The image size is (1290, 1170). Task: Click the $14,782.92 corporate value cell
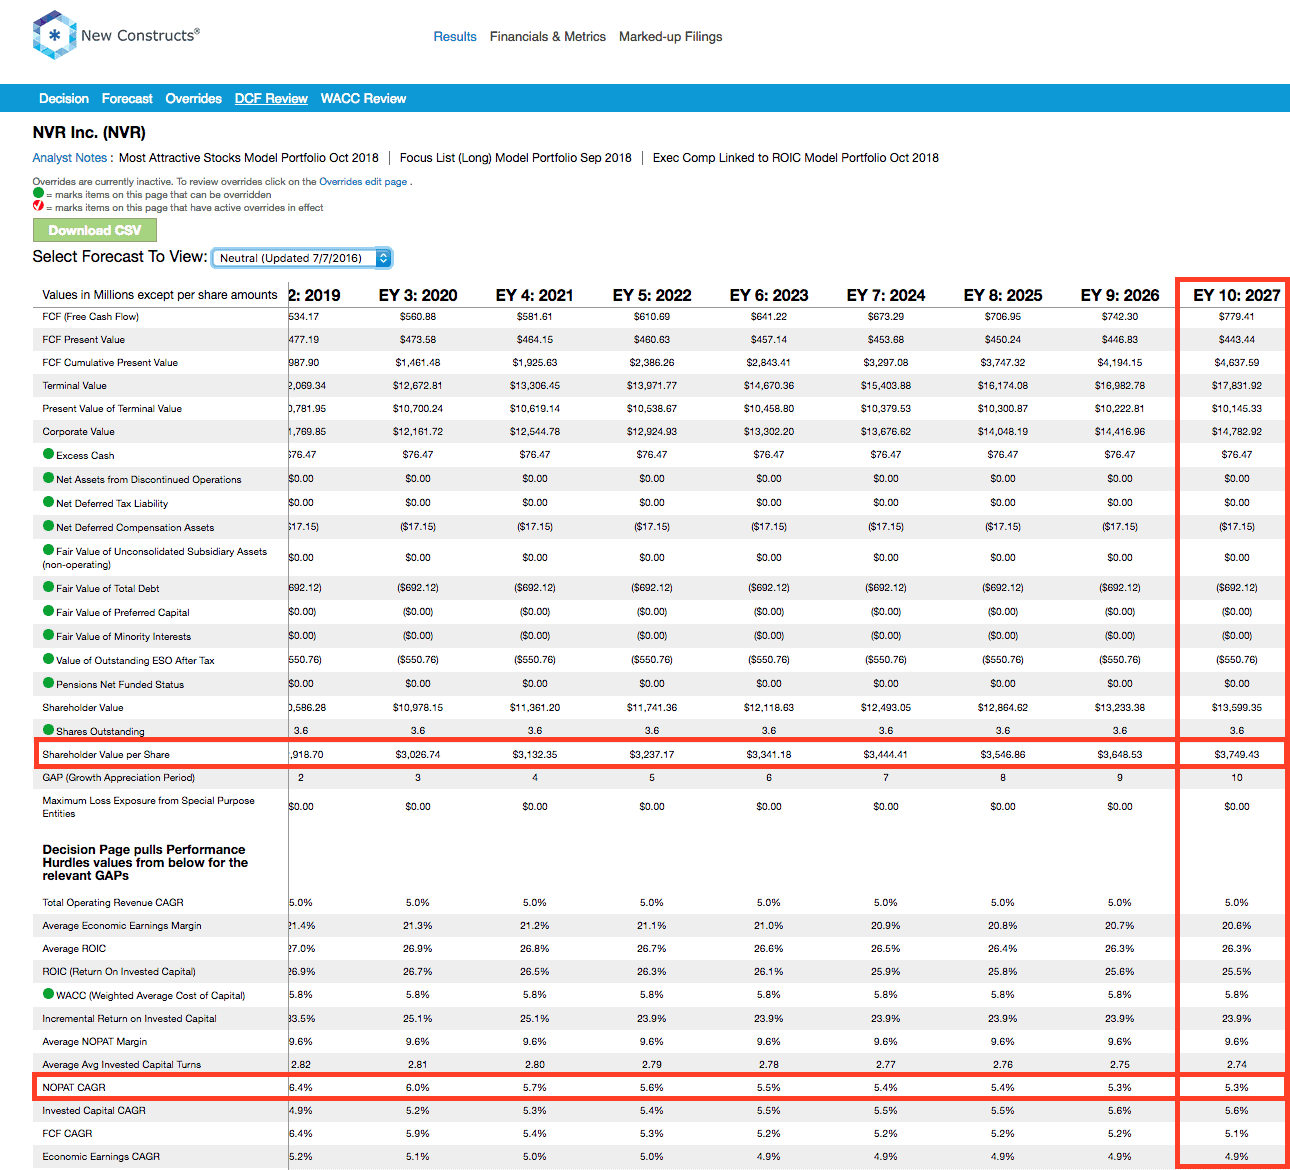(x=1237, y=431)
